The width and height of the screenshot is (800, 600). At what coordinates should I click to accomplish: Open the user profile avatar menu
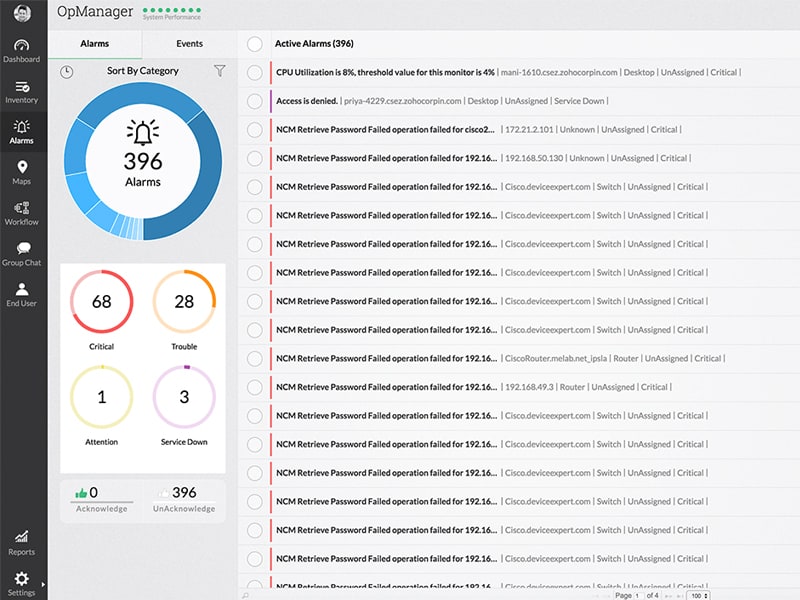pos(21,14)
